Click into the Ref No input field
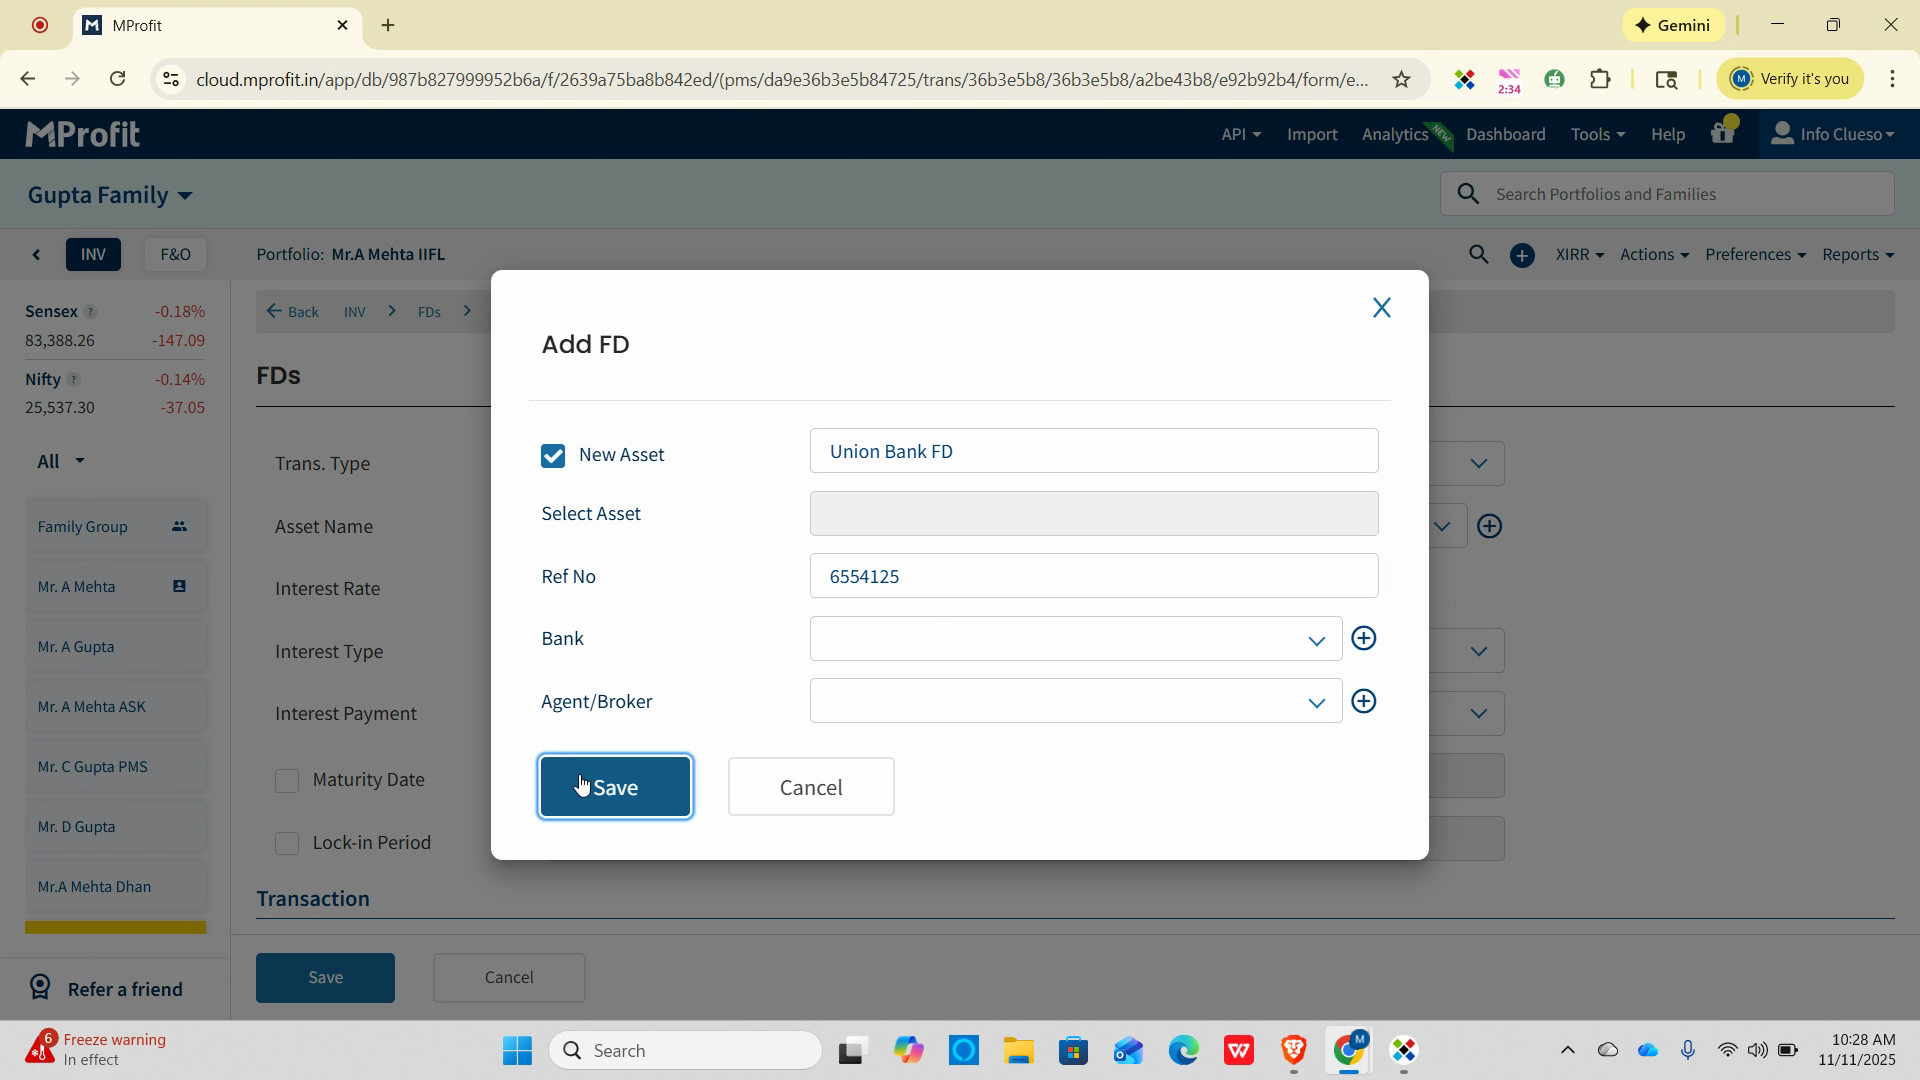 coord(1093,576)
